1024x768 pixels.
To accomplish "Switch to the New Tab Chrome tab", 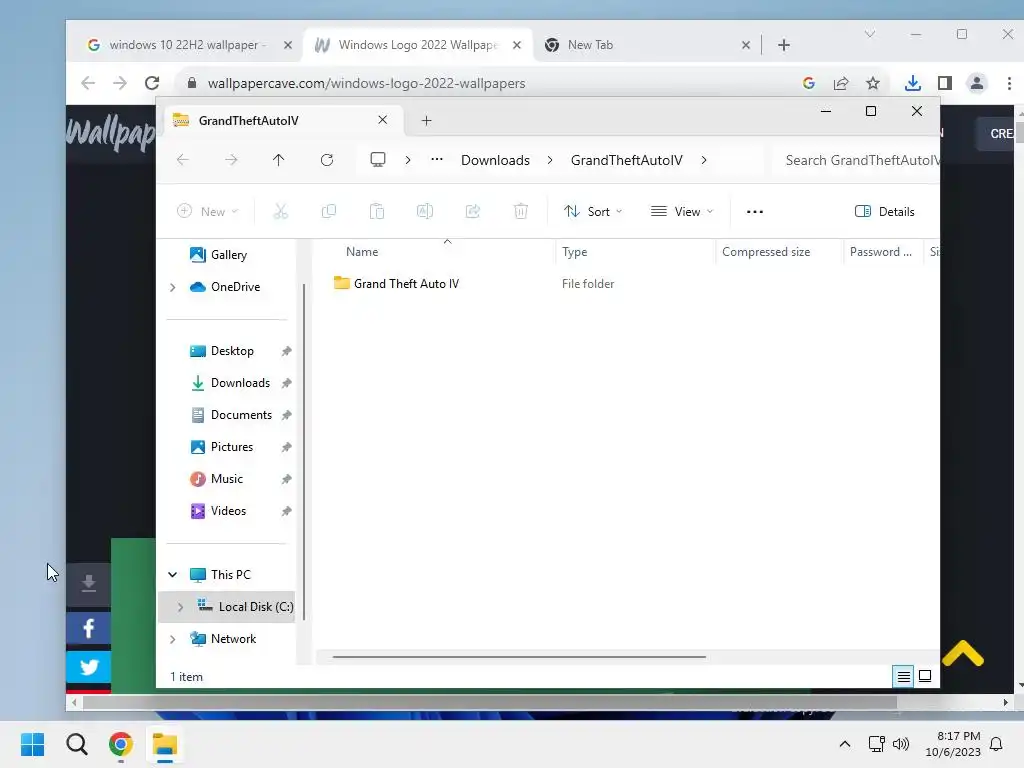I will click(x=590, y=44).
